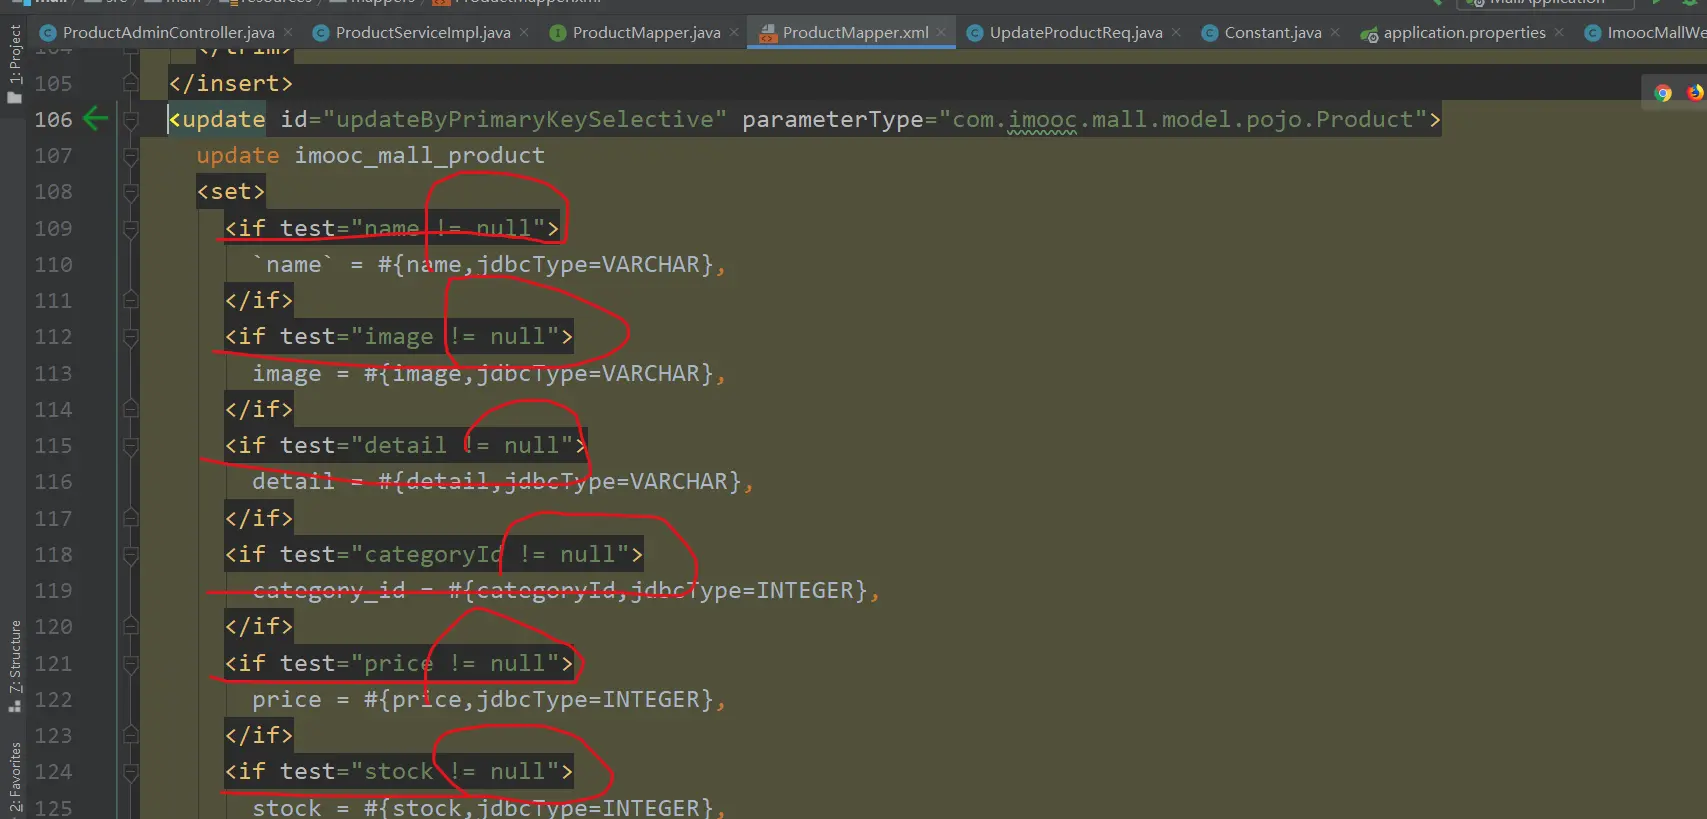The image size is (1707, 819).
Task: Switch to ProductMapper.java tab
Action: (645, 33)
